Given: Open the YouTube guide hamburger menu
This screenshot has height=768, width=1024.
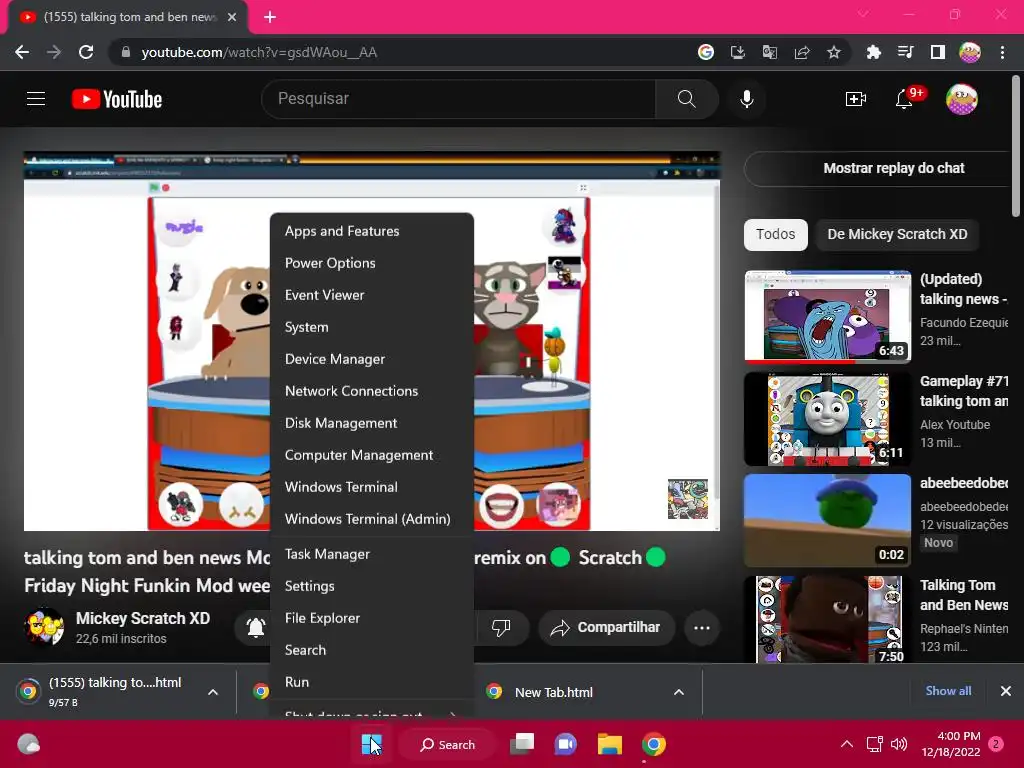Looking at the screenshot, I should 36,99.
